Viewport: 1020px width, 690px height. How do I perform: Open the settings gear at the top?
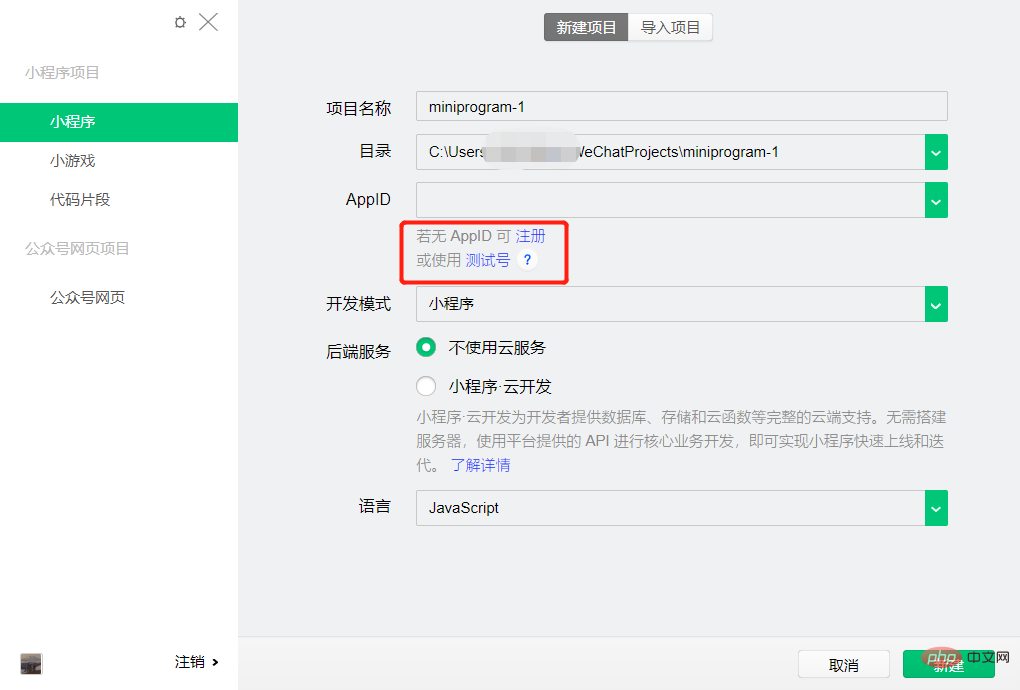[x=180, y=21]
